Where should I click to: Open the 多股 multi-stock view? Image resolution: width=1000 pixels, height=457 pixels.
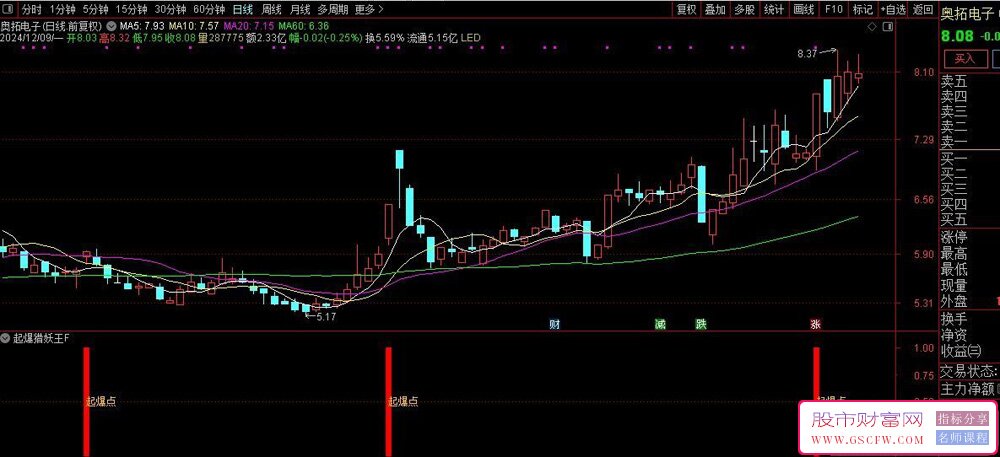tap(744, 9)
